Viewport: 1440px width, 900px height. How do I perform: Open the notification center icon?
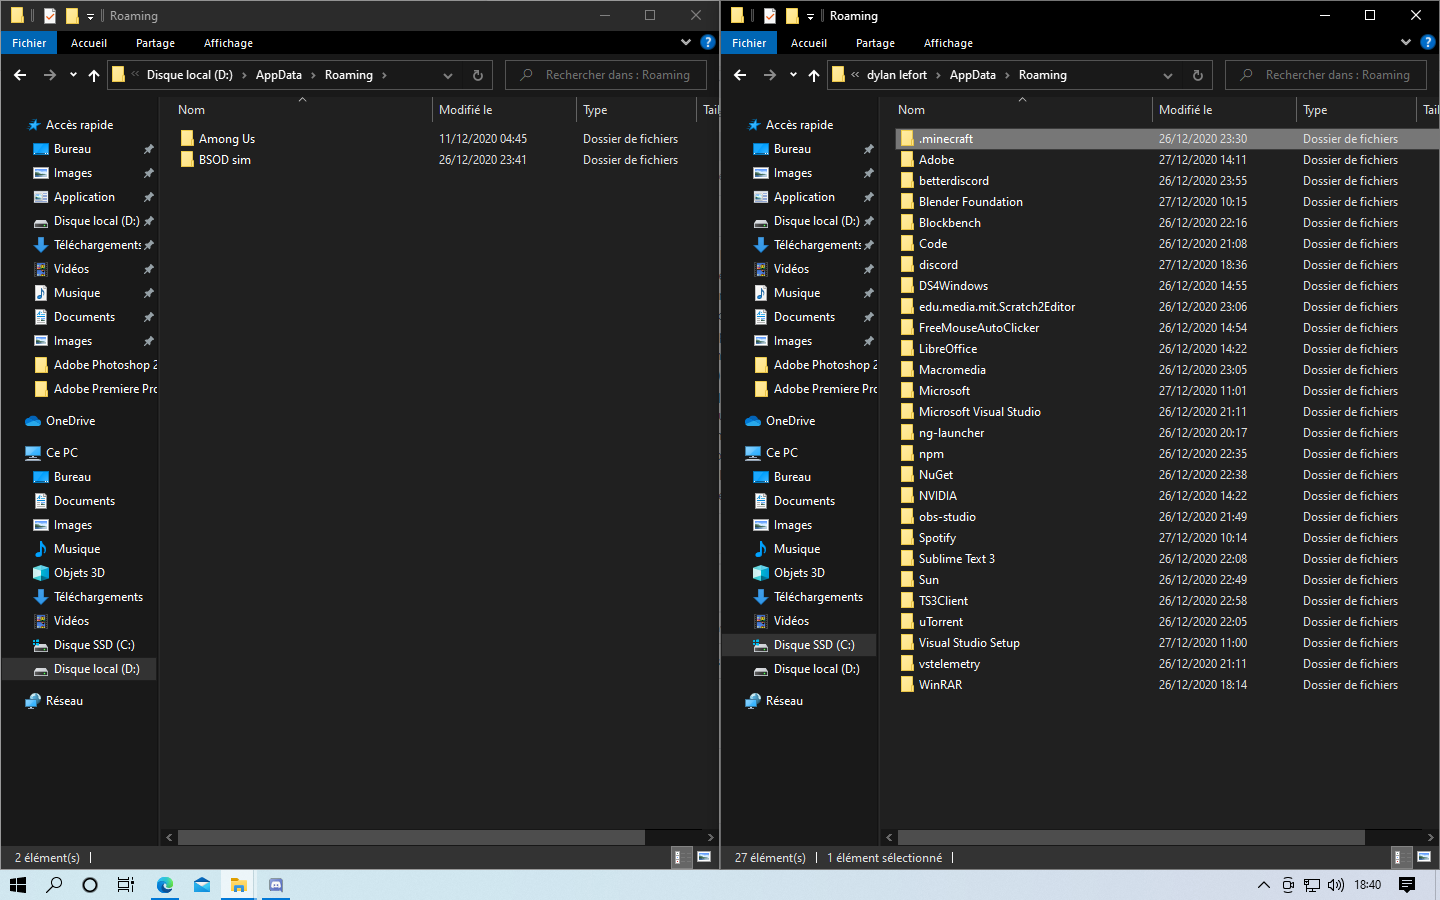(x=1407, y=884)
